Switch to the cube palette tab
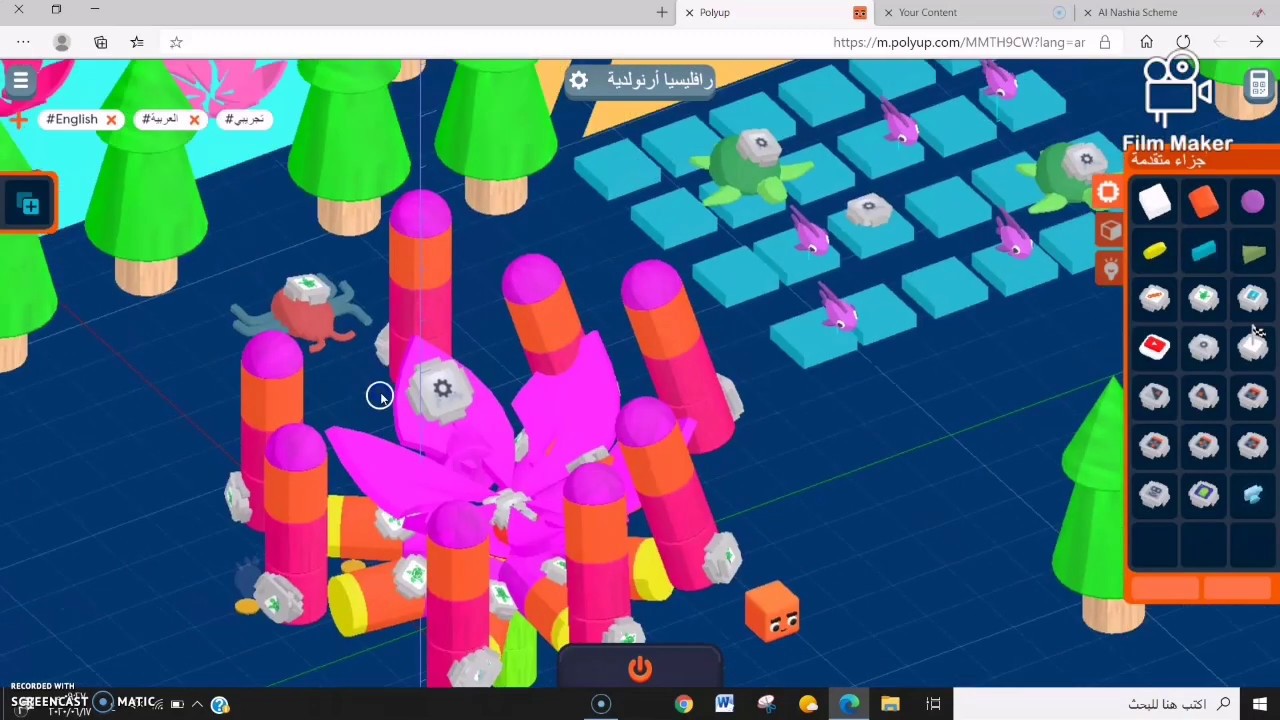Screen dimensions: 1280x720 [1110, 231]
